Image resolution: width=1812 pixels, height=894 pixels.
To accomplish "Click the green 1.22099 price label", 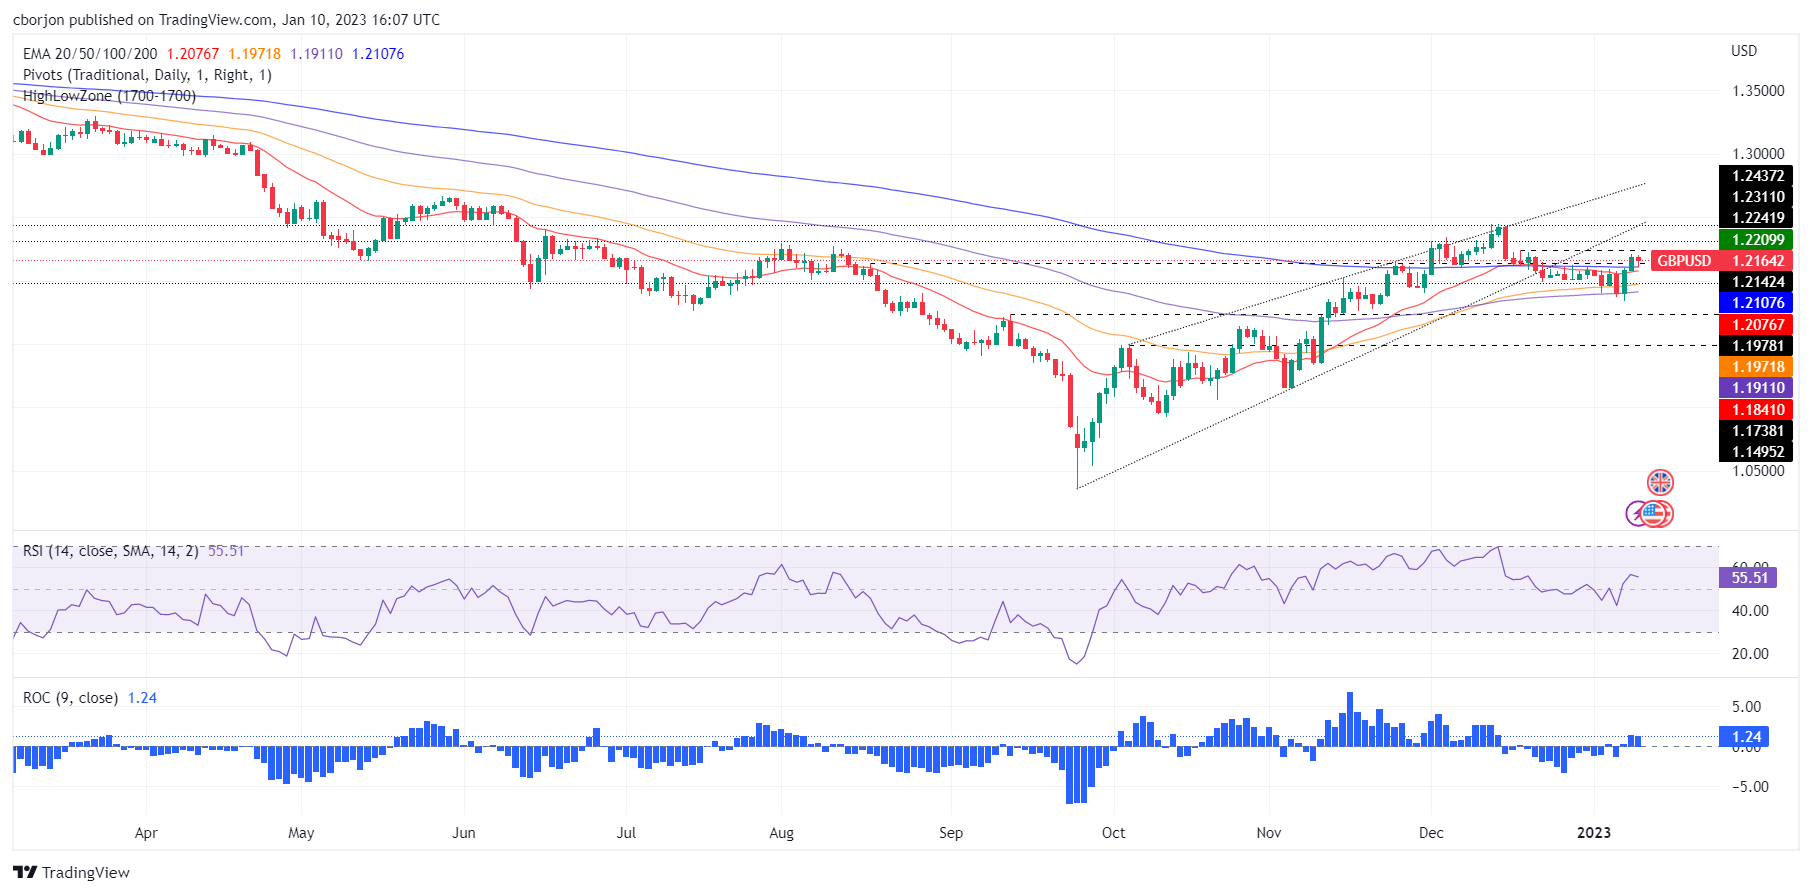I will (x=1758, y=240).
